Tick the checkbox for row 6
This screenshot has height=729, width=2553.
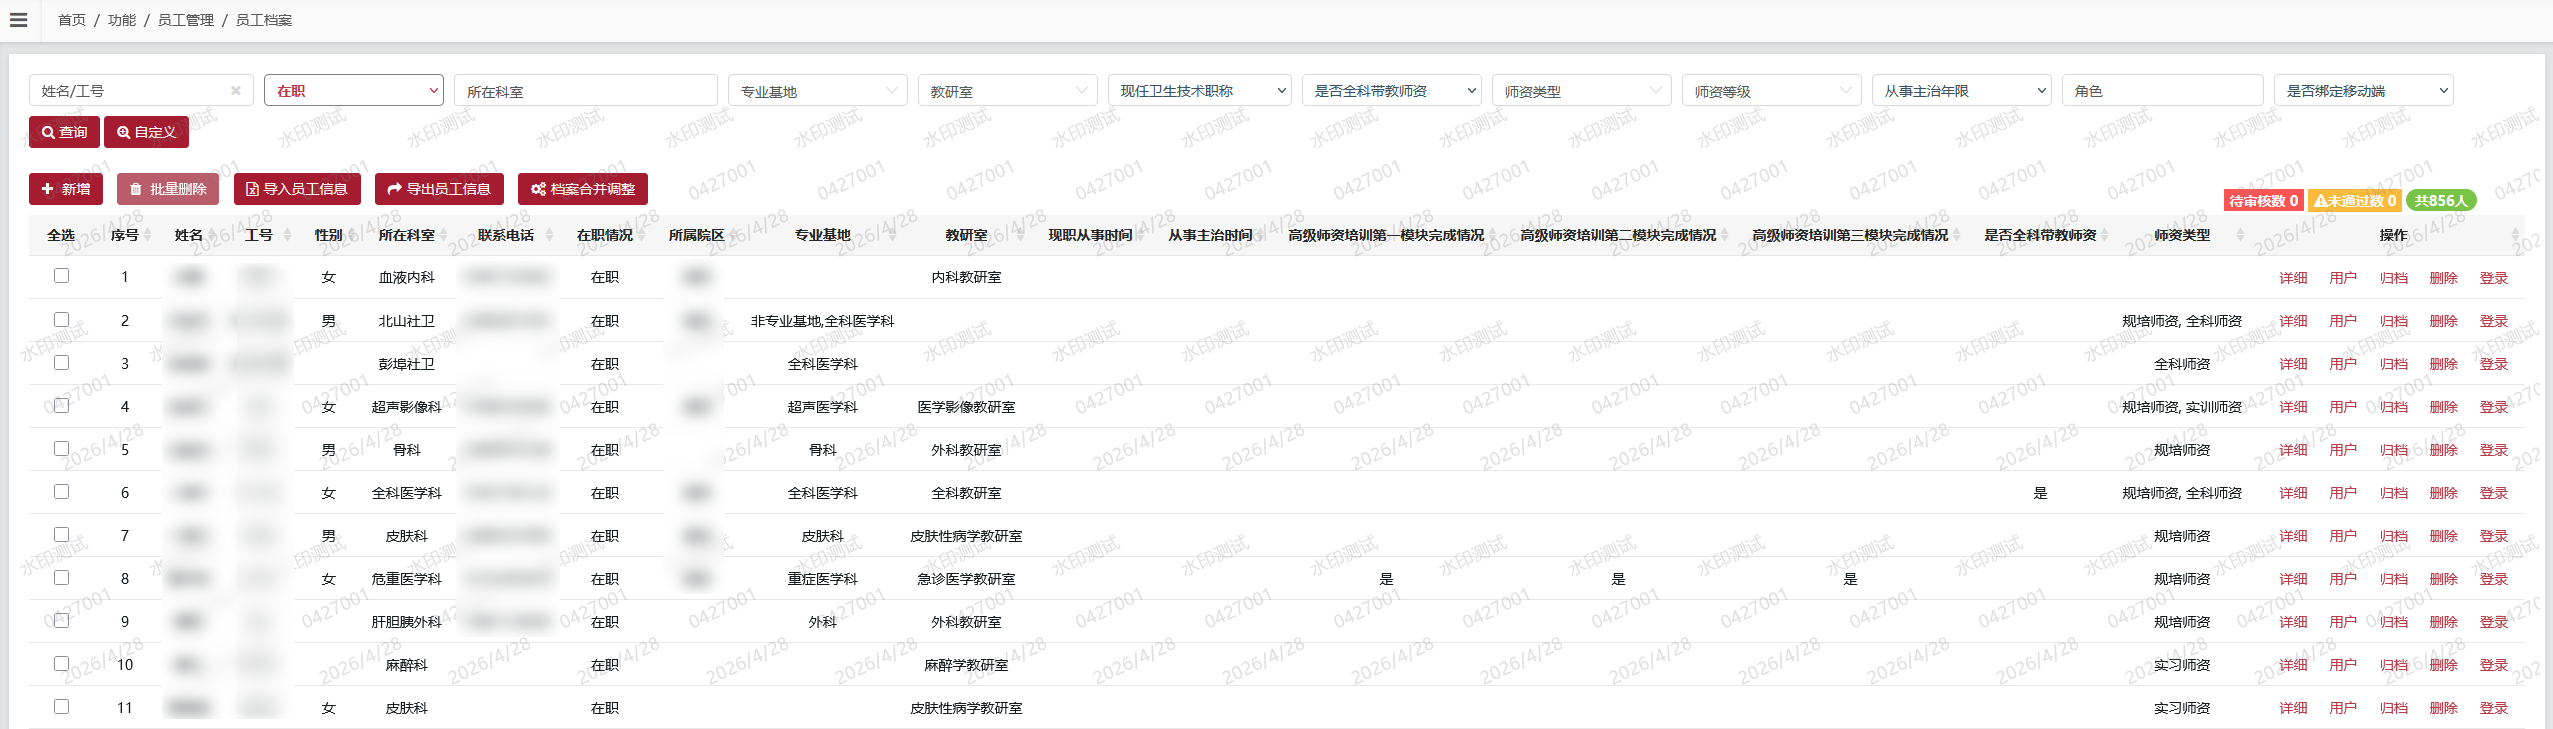coord(62,492)
